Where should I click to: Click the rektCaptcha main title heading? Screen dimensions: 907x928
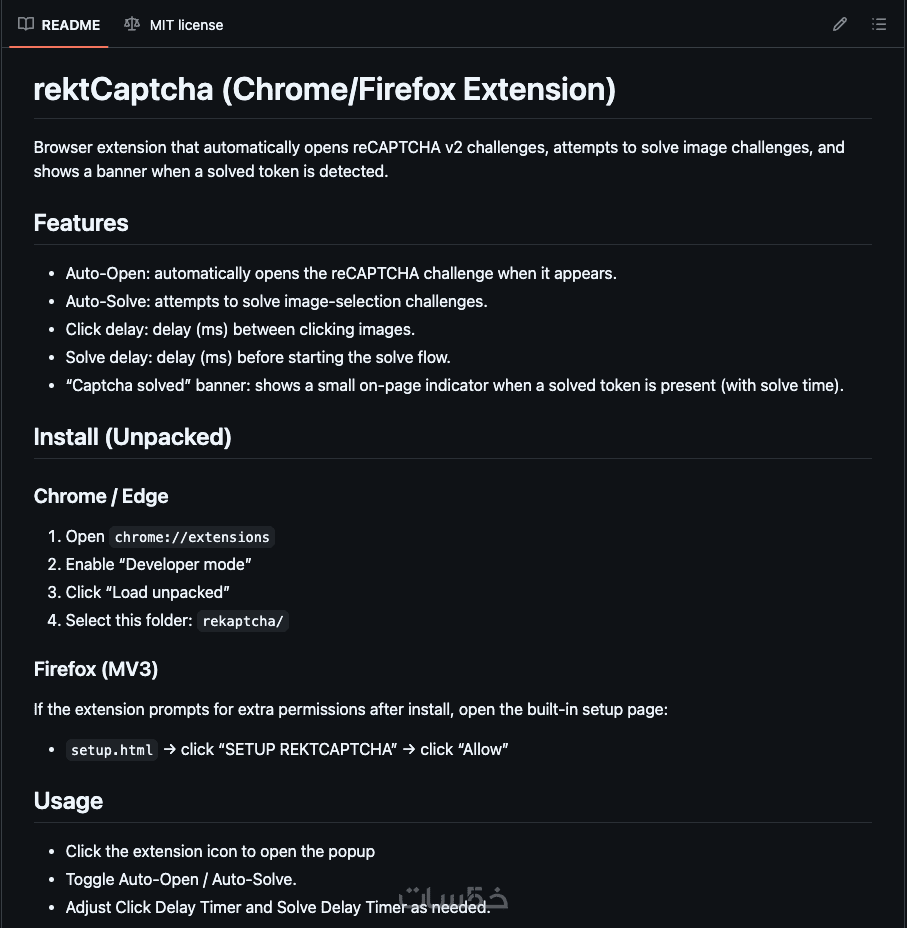click(324, 89)
